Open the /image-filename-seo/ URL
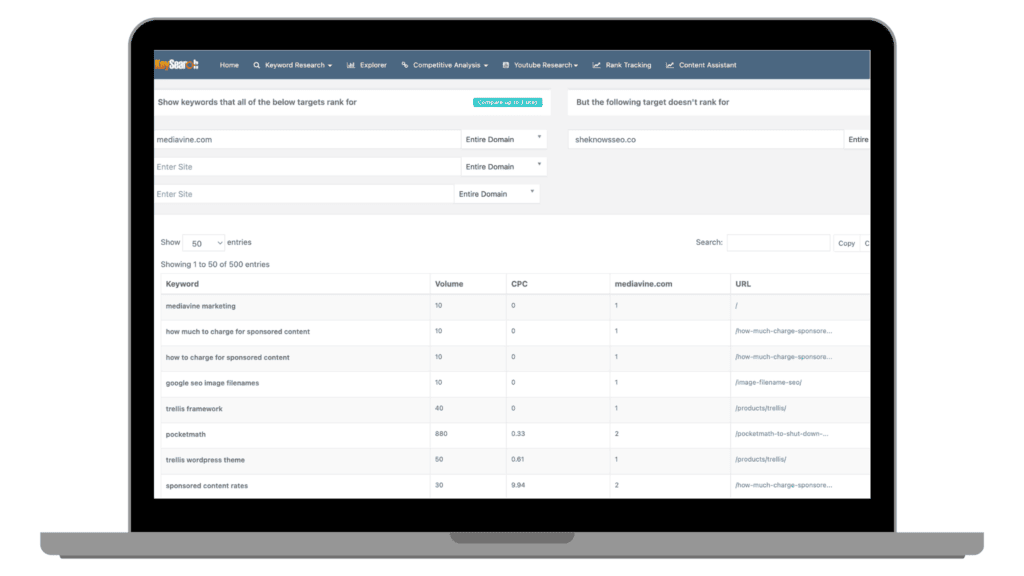This screenshot has height=576, width=1024. coord(768,383)
